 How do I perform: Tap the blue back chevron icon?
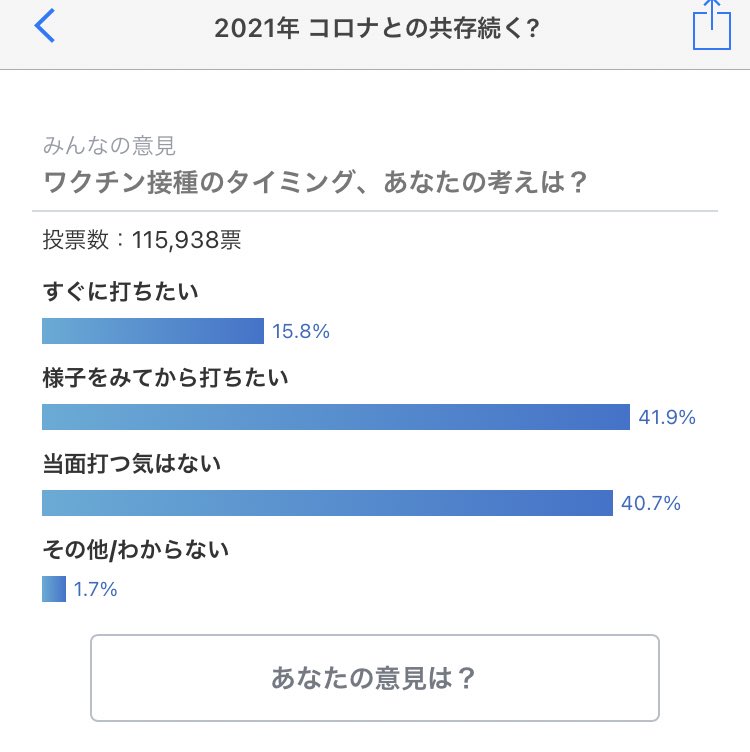(x=45, y=26)
